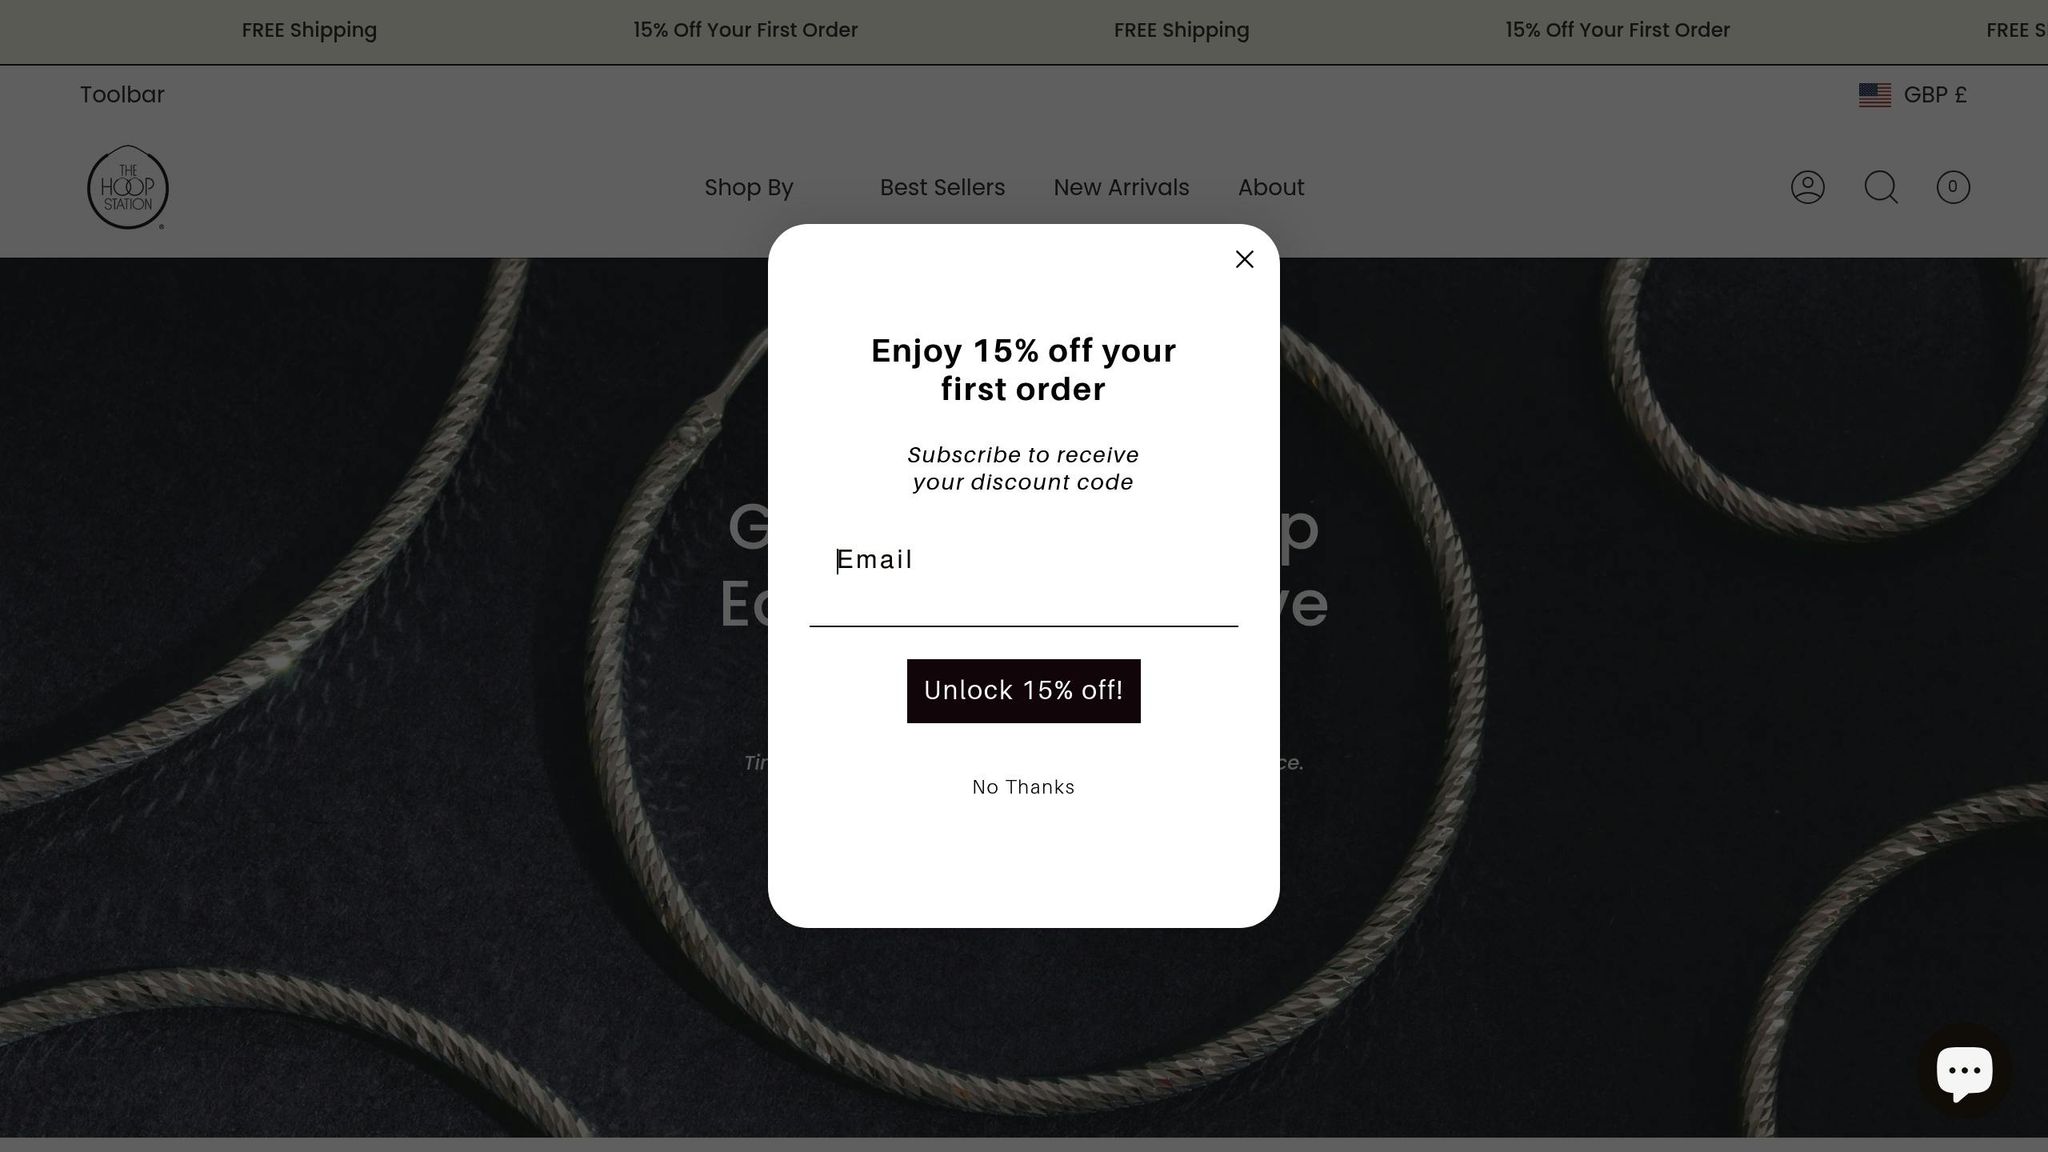Open the search magnifier icon
Viewport: 2048px width, 1152px height.
click(1881, 187)
